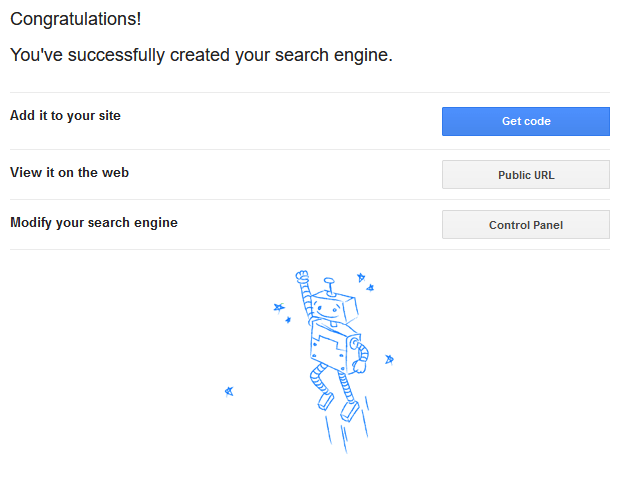The height and width of the screenshot is (479, 624).
Task: Click the robot's lowered hand near its hip
Action: [360, 366]
